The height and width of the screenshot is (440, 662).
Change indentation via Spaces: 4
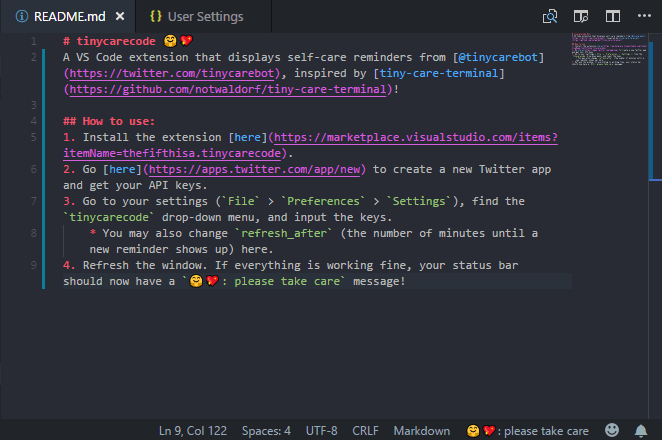click(266, 431)
